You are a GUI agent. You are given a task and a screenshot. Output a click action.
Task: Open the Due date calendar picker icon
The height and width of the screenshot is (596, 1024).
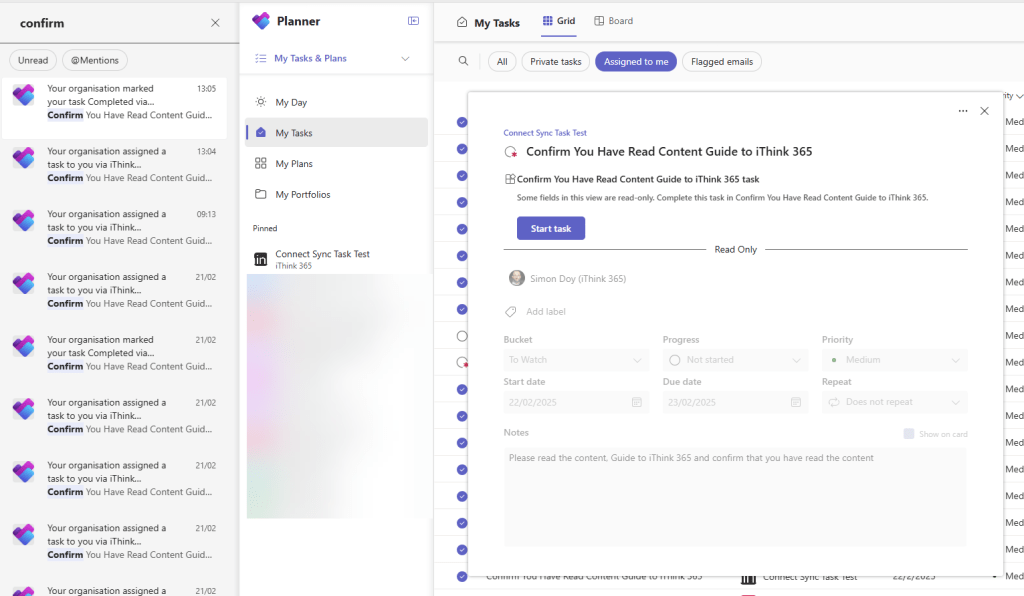[x=796, y=402]
